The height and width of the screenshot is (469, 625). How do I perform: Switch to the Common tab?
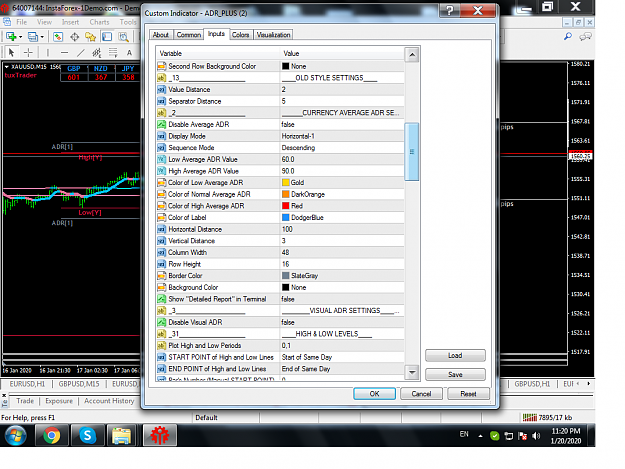(x=189, y=35)
